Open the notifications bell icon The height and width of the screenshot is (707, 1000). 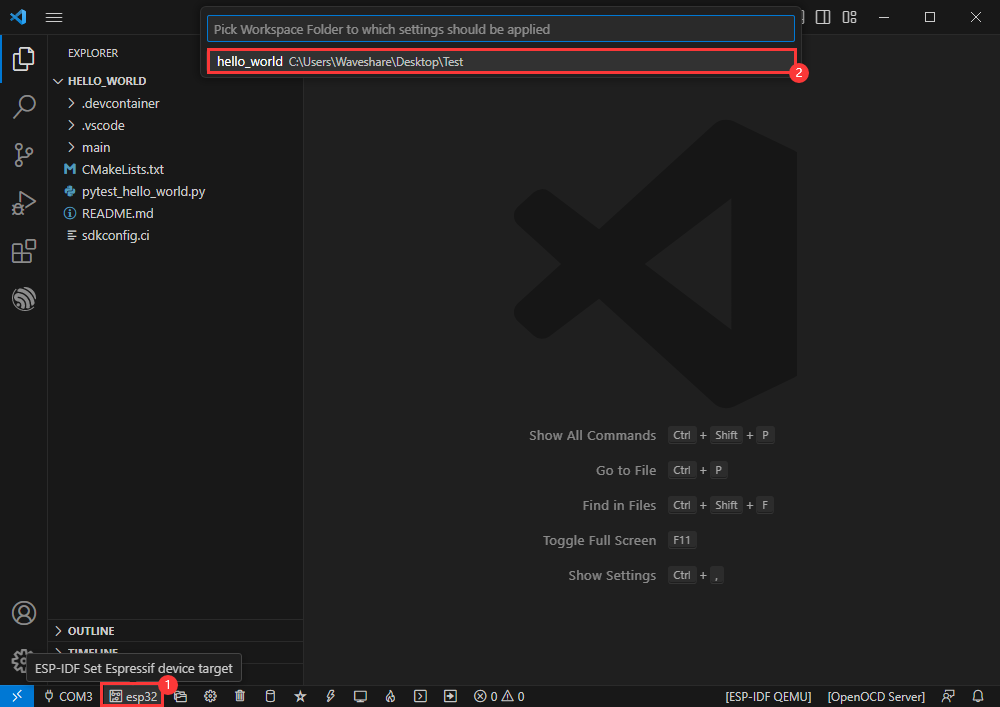tap(978, 696)
